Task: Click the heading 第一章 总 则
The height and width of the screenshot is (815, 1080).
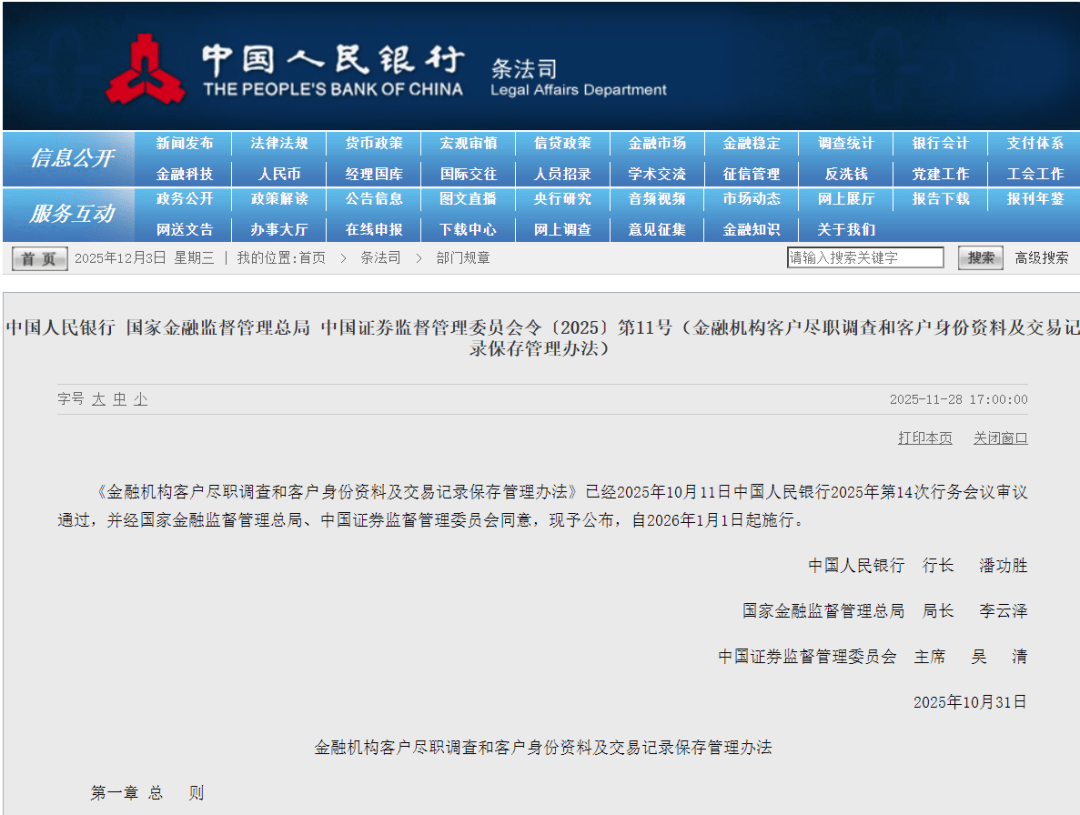Action: pyautogui.click(x=147, y=793)
